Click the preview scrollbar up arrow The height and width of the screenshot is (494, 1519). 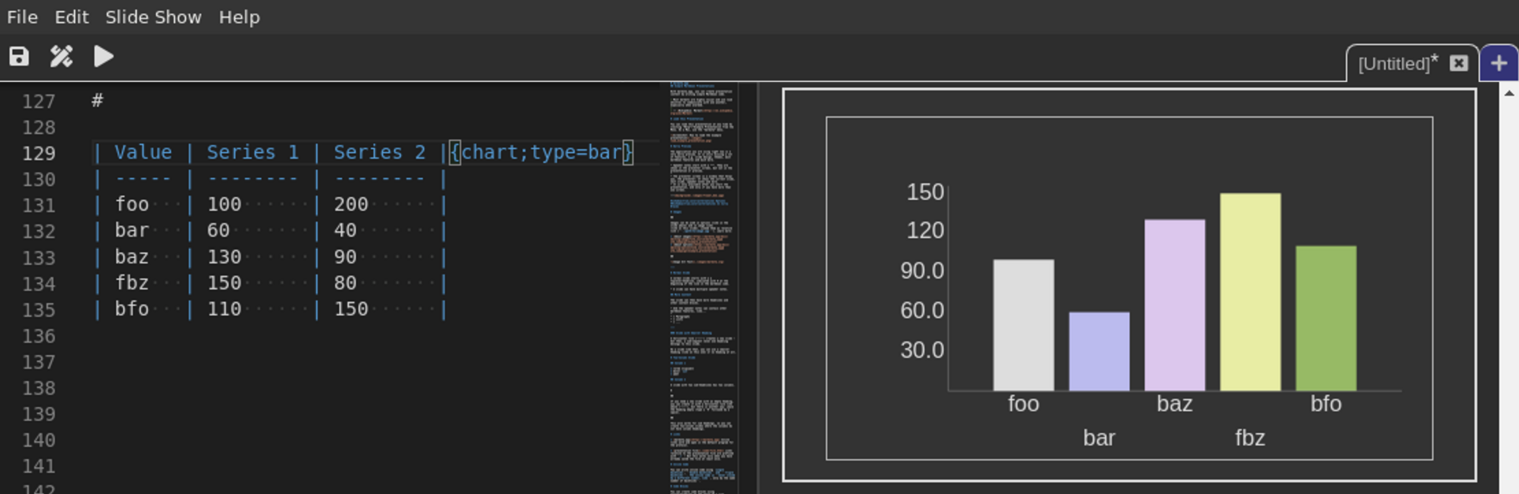point(1509,92)
